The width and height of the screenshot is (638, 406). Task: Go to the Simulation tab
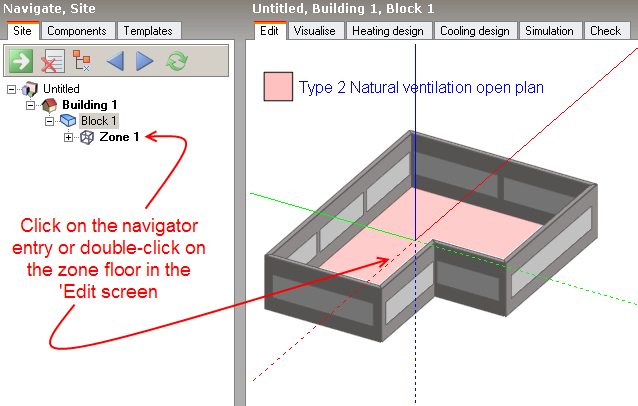pyautogui.click(x=550, y=31)
